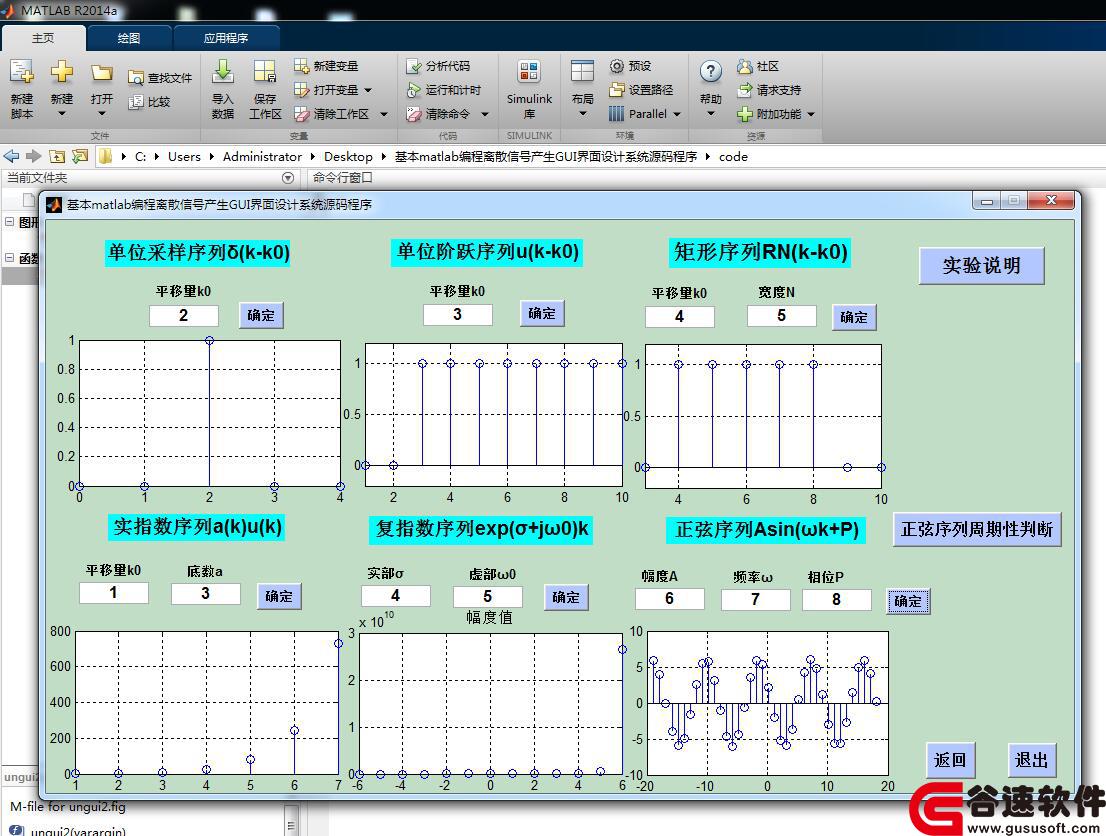Open Current Folder panel actions dropdown
Screen dimensions: 1106x836
[287, 178]
